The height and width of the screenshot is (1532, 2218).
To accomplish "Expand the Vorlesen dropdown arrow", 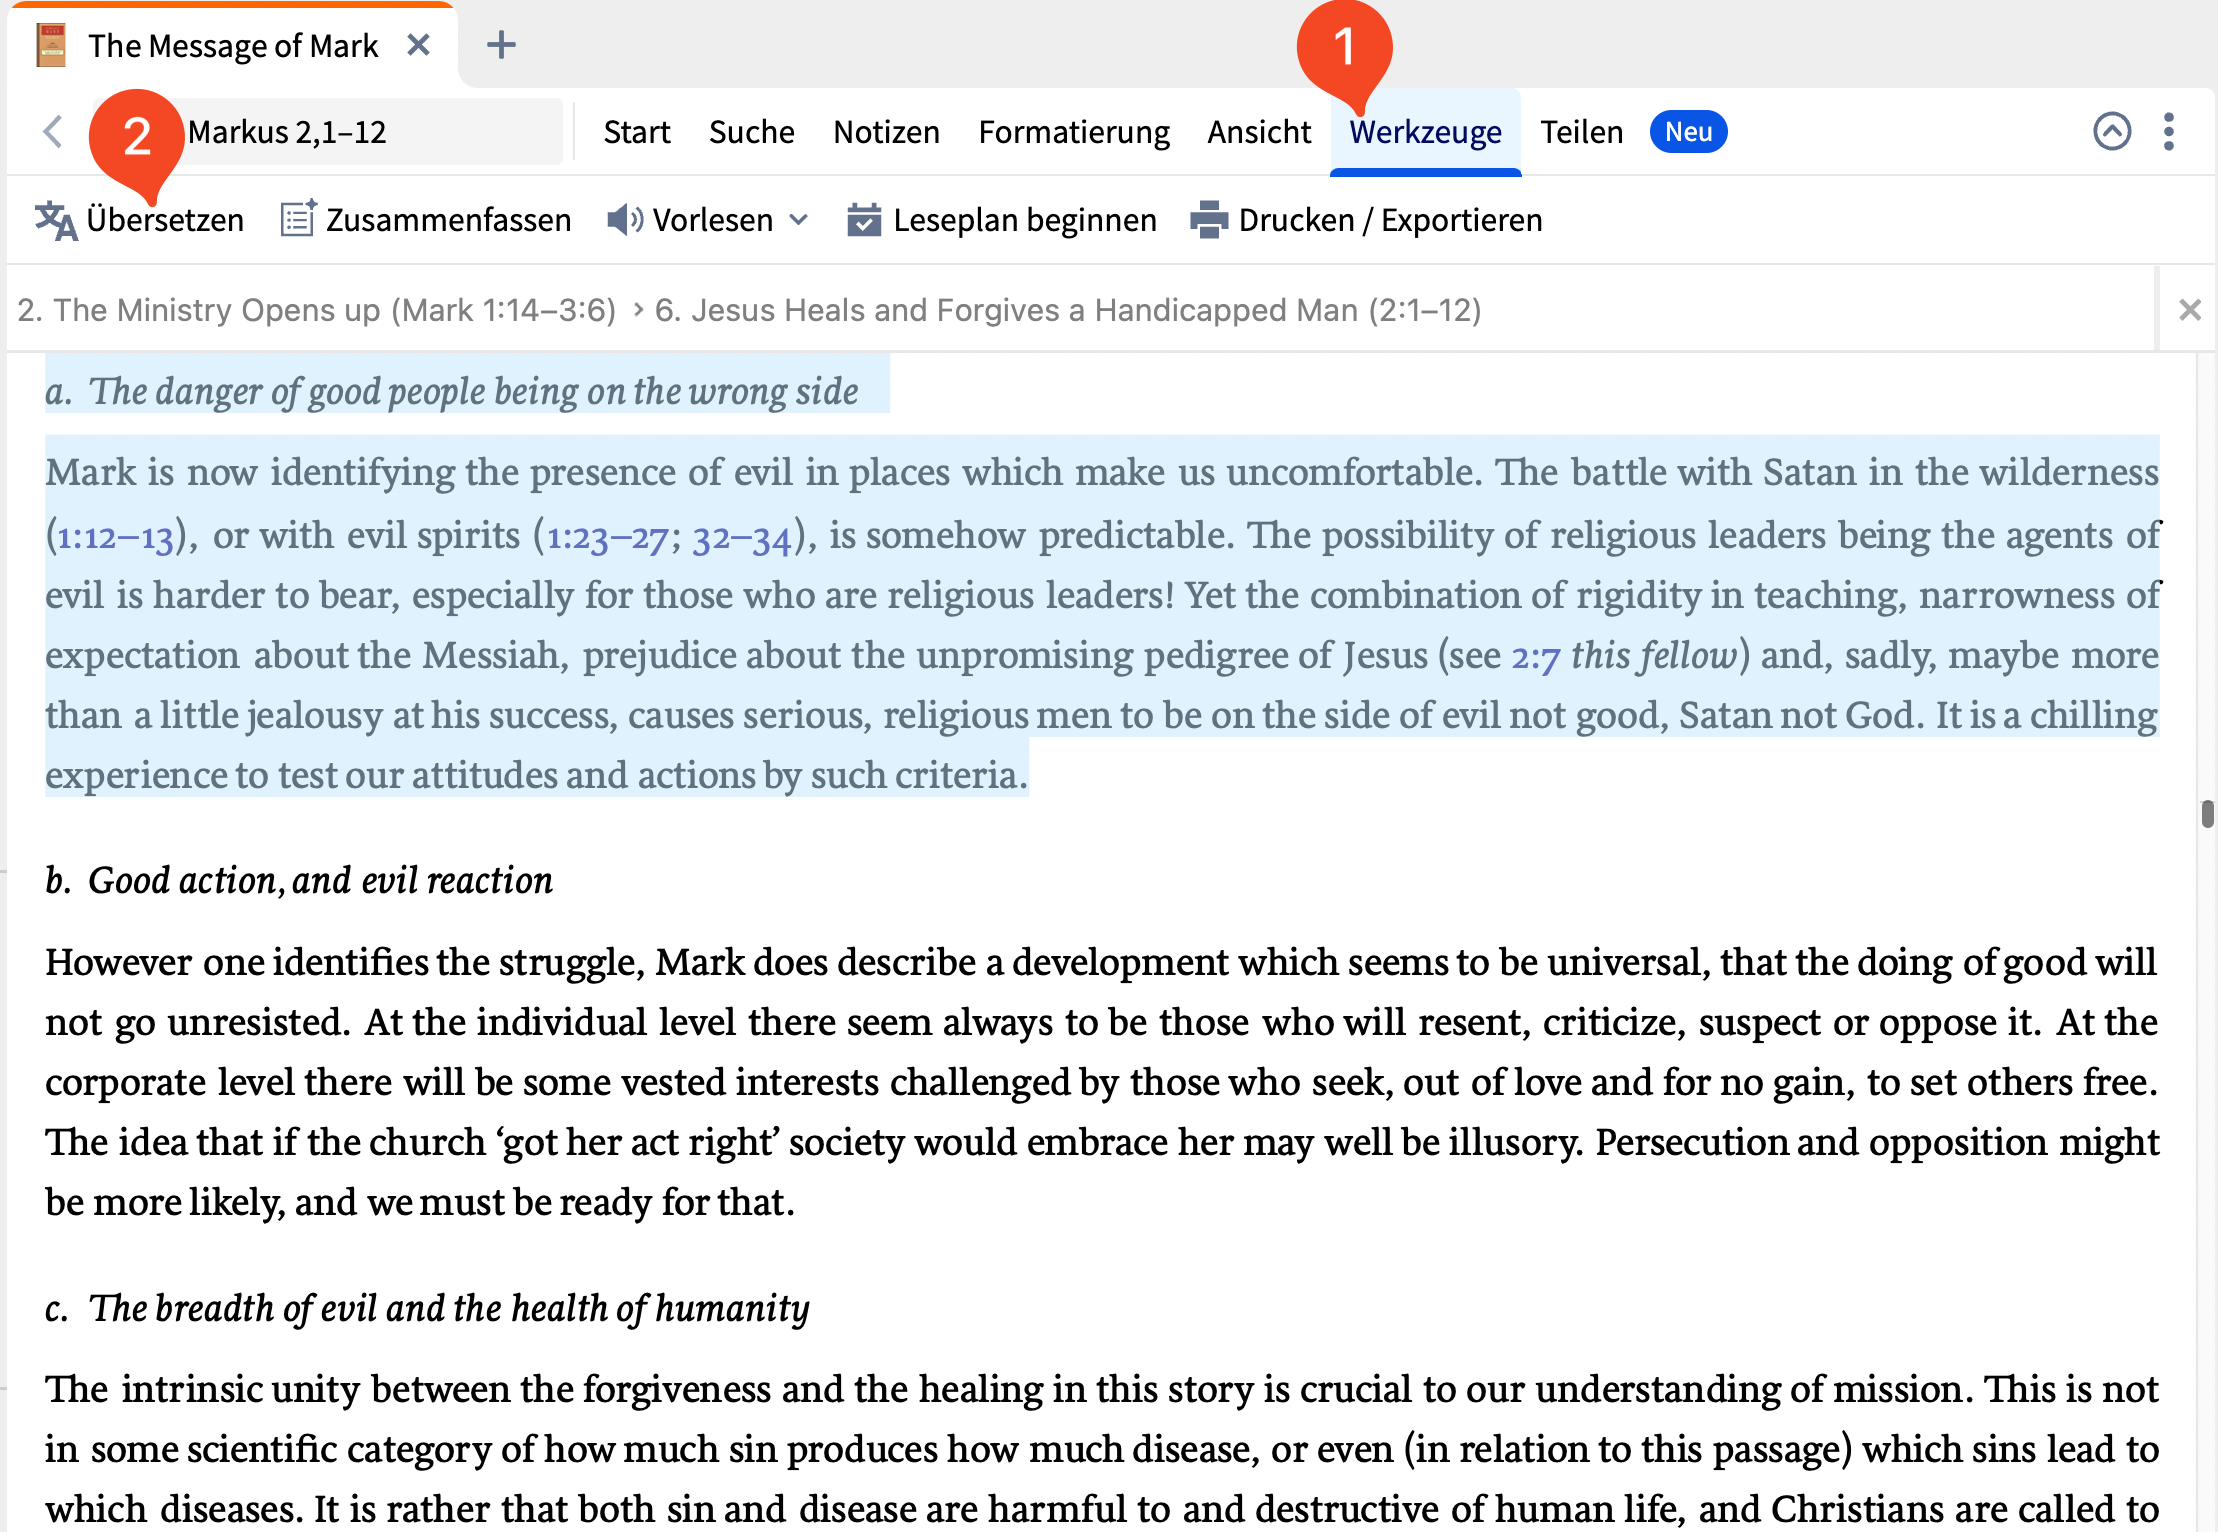I will (x=798, y=219).
